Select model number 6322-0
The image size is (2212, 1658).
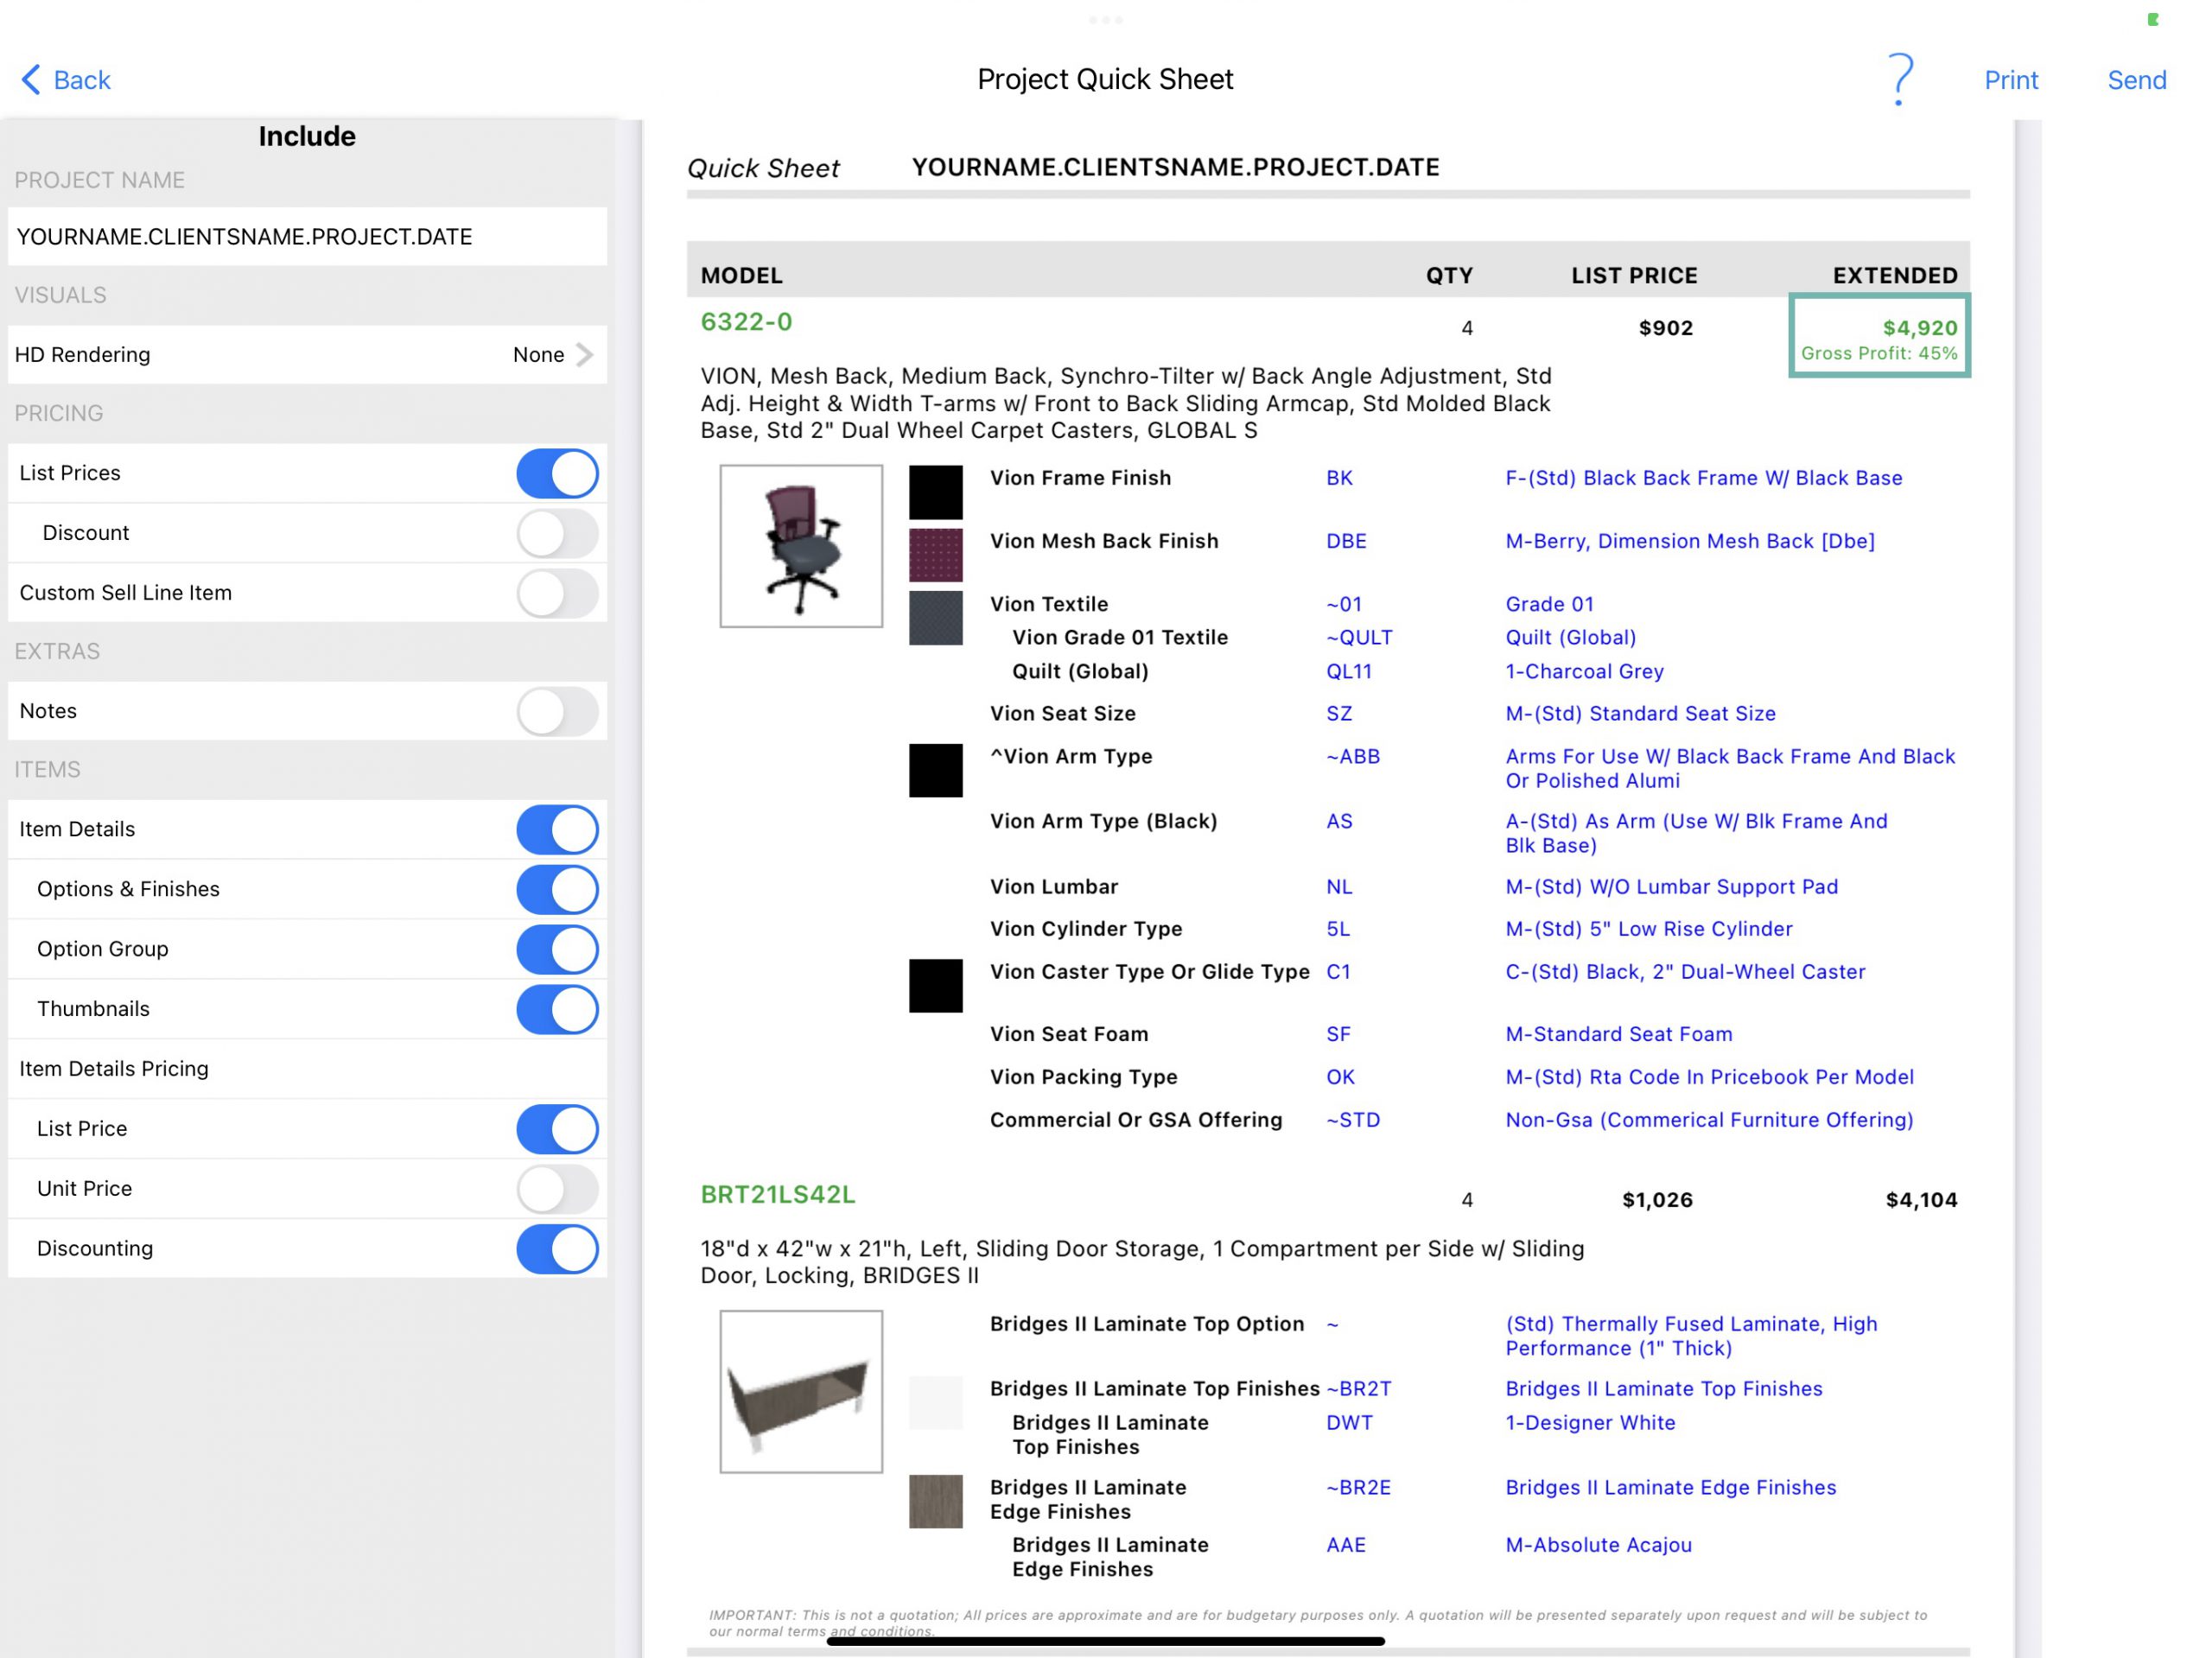click(x=746, y=322)
